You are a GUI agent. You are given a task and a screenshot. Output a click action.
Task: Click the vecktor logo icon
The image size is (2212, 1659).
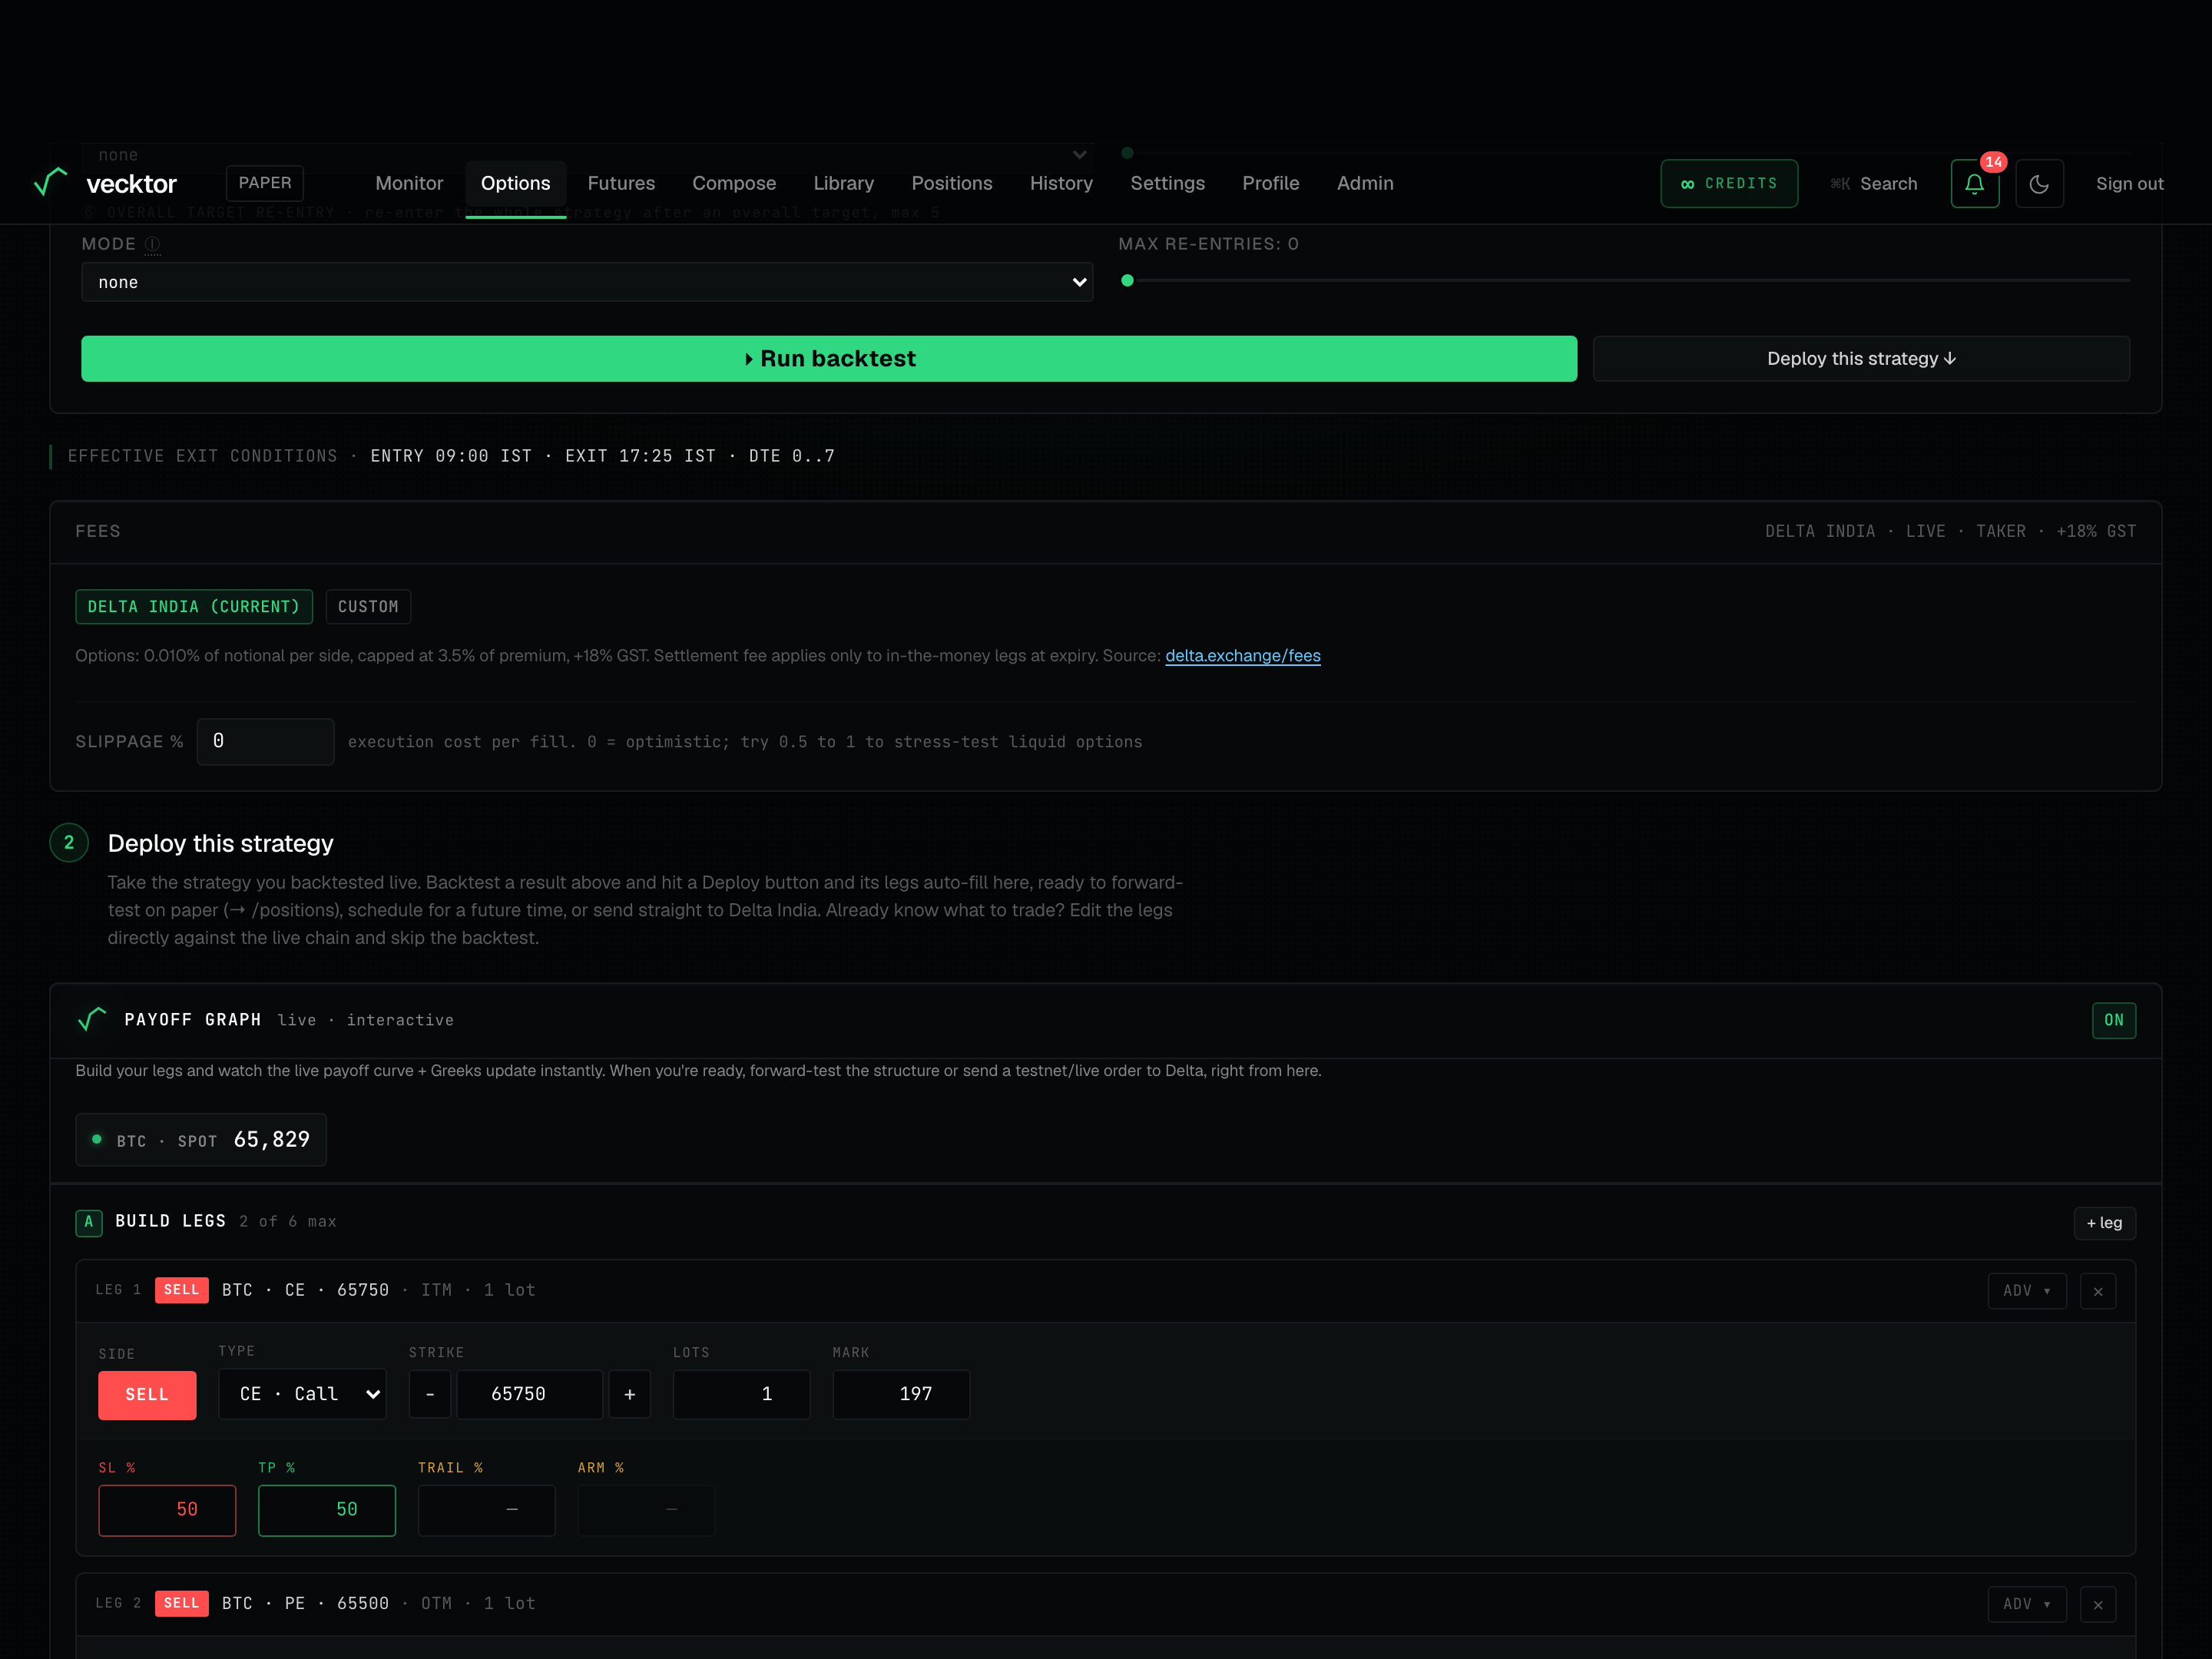[x=50, y=182]
